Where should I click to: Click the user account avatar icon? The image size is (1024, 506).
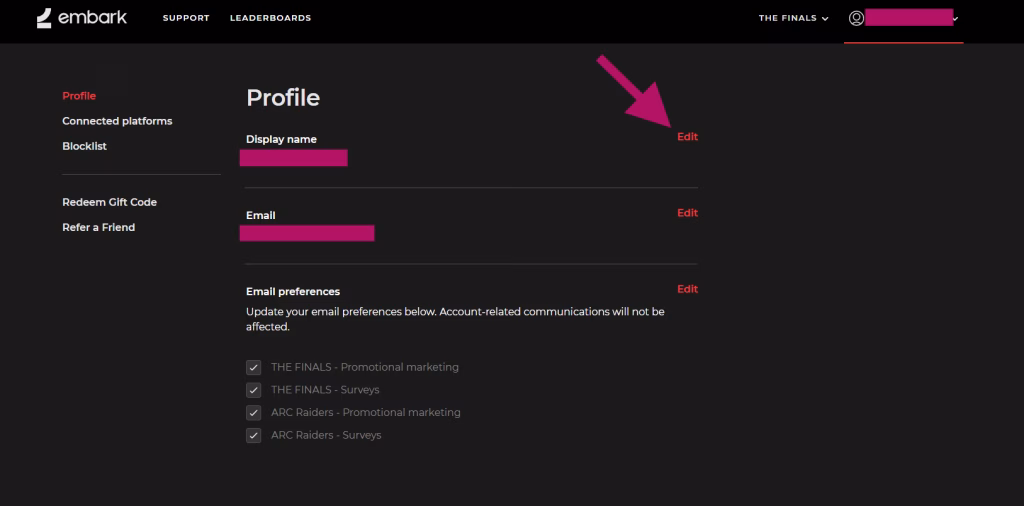pos(856,18)
